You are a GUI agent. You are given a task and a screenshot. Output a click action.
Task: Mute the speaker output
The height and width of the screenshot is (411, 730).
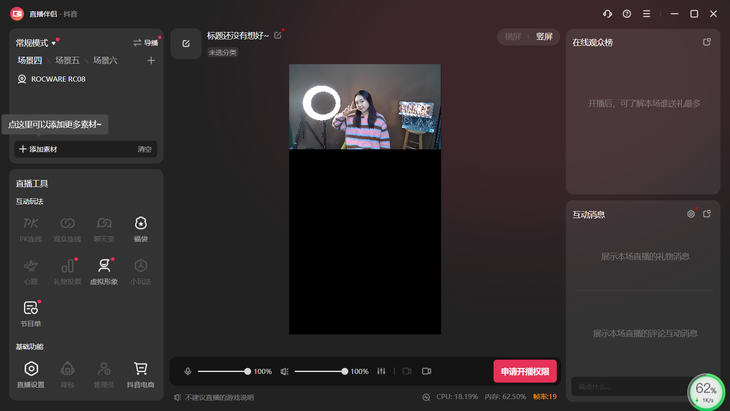285,371
